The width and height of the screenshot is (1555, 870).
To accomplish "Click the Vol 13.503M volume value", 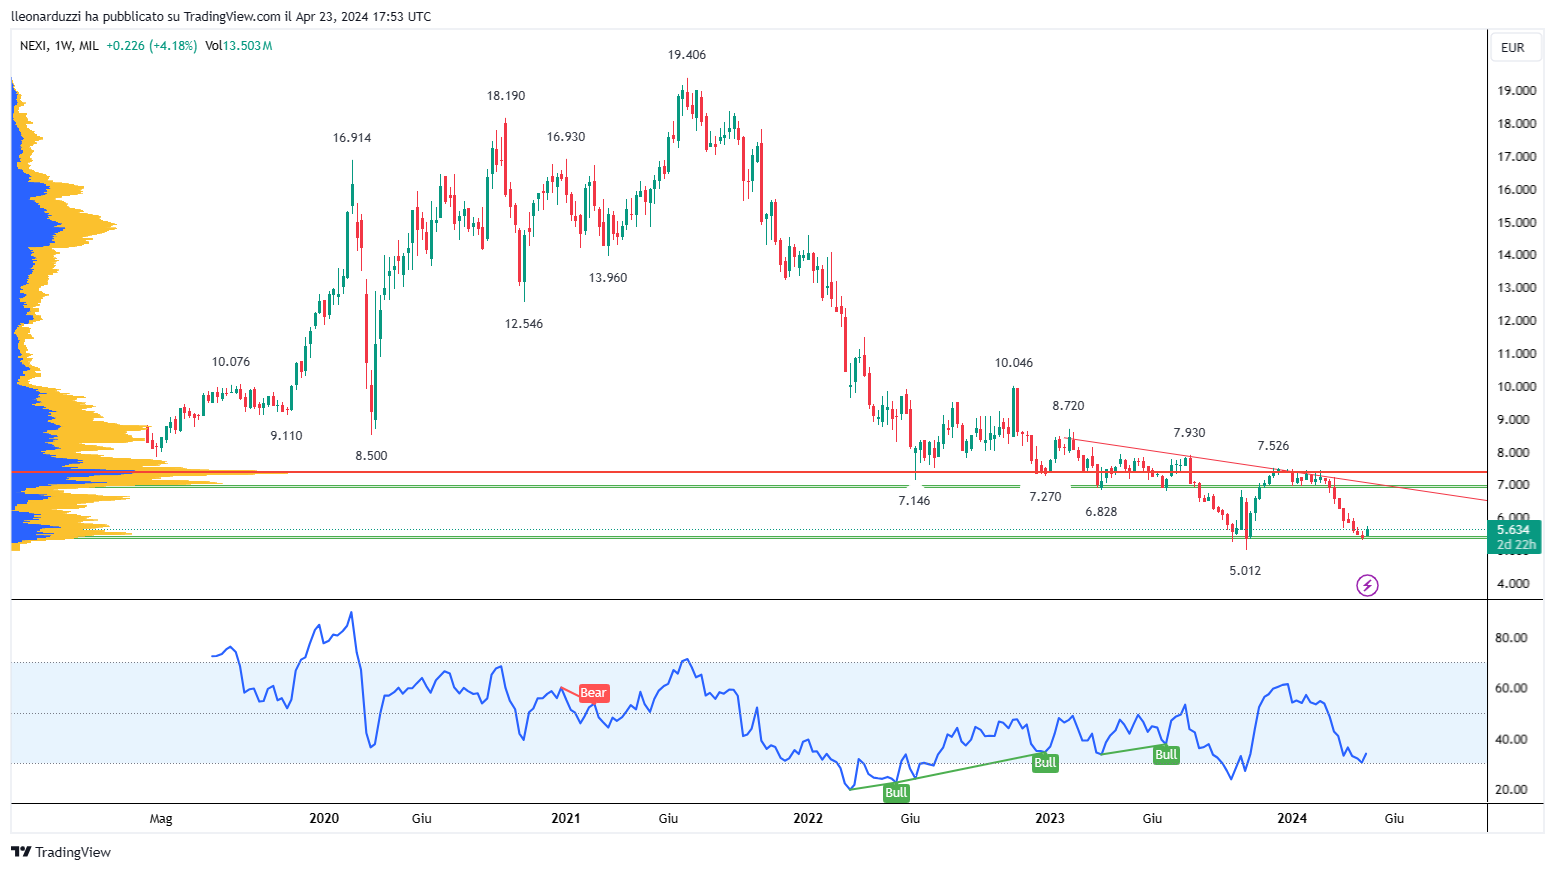I will pos(239,46).
